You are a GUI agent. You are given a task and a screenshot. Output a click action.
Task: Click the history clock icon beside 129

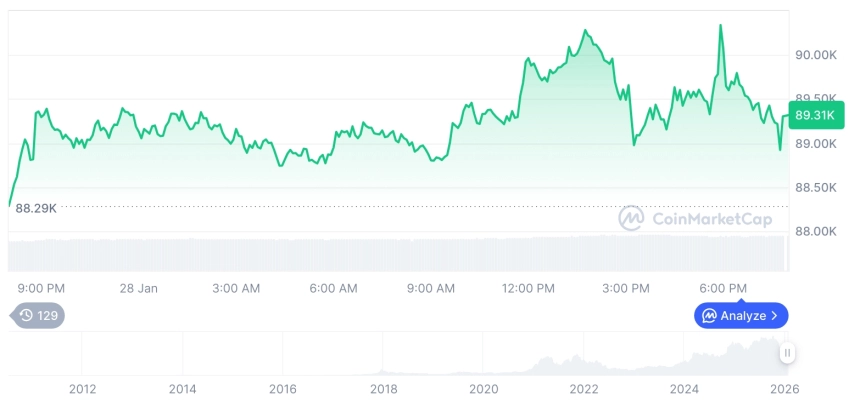[x=26, y=316]
